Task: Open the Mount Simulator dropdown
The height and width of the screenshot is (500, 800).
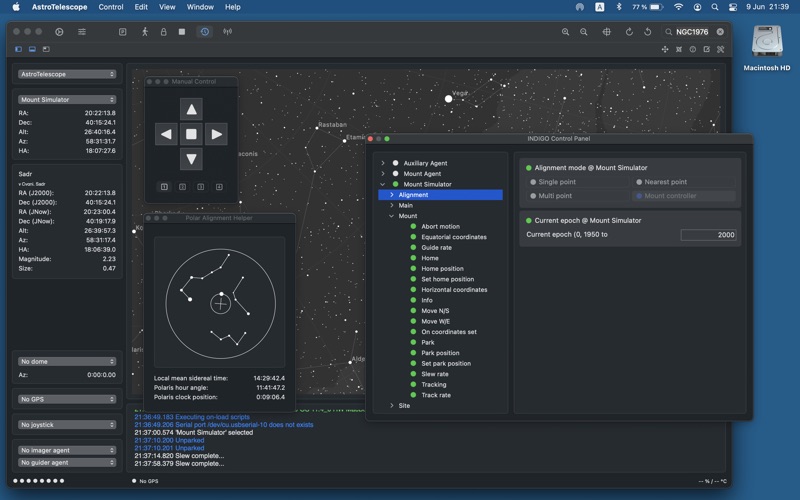Action: (x=67, y=100)
